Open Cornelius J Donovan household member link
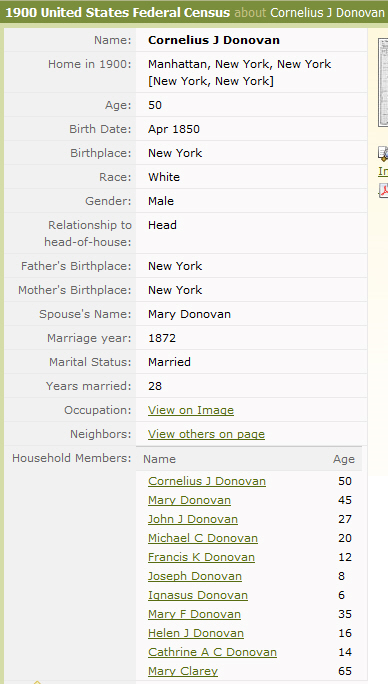 coord(207,481)
